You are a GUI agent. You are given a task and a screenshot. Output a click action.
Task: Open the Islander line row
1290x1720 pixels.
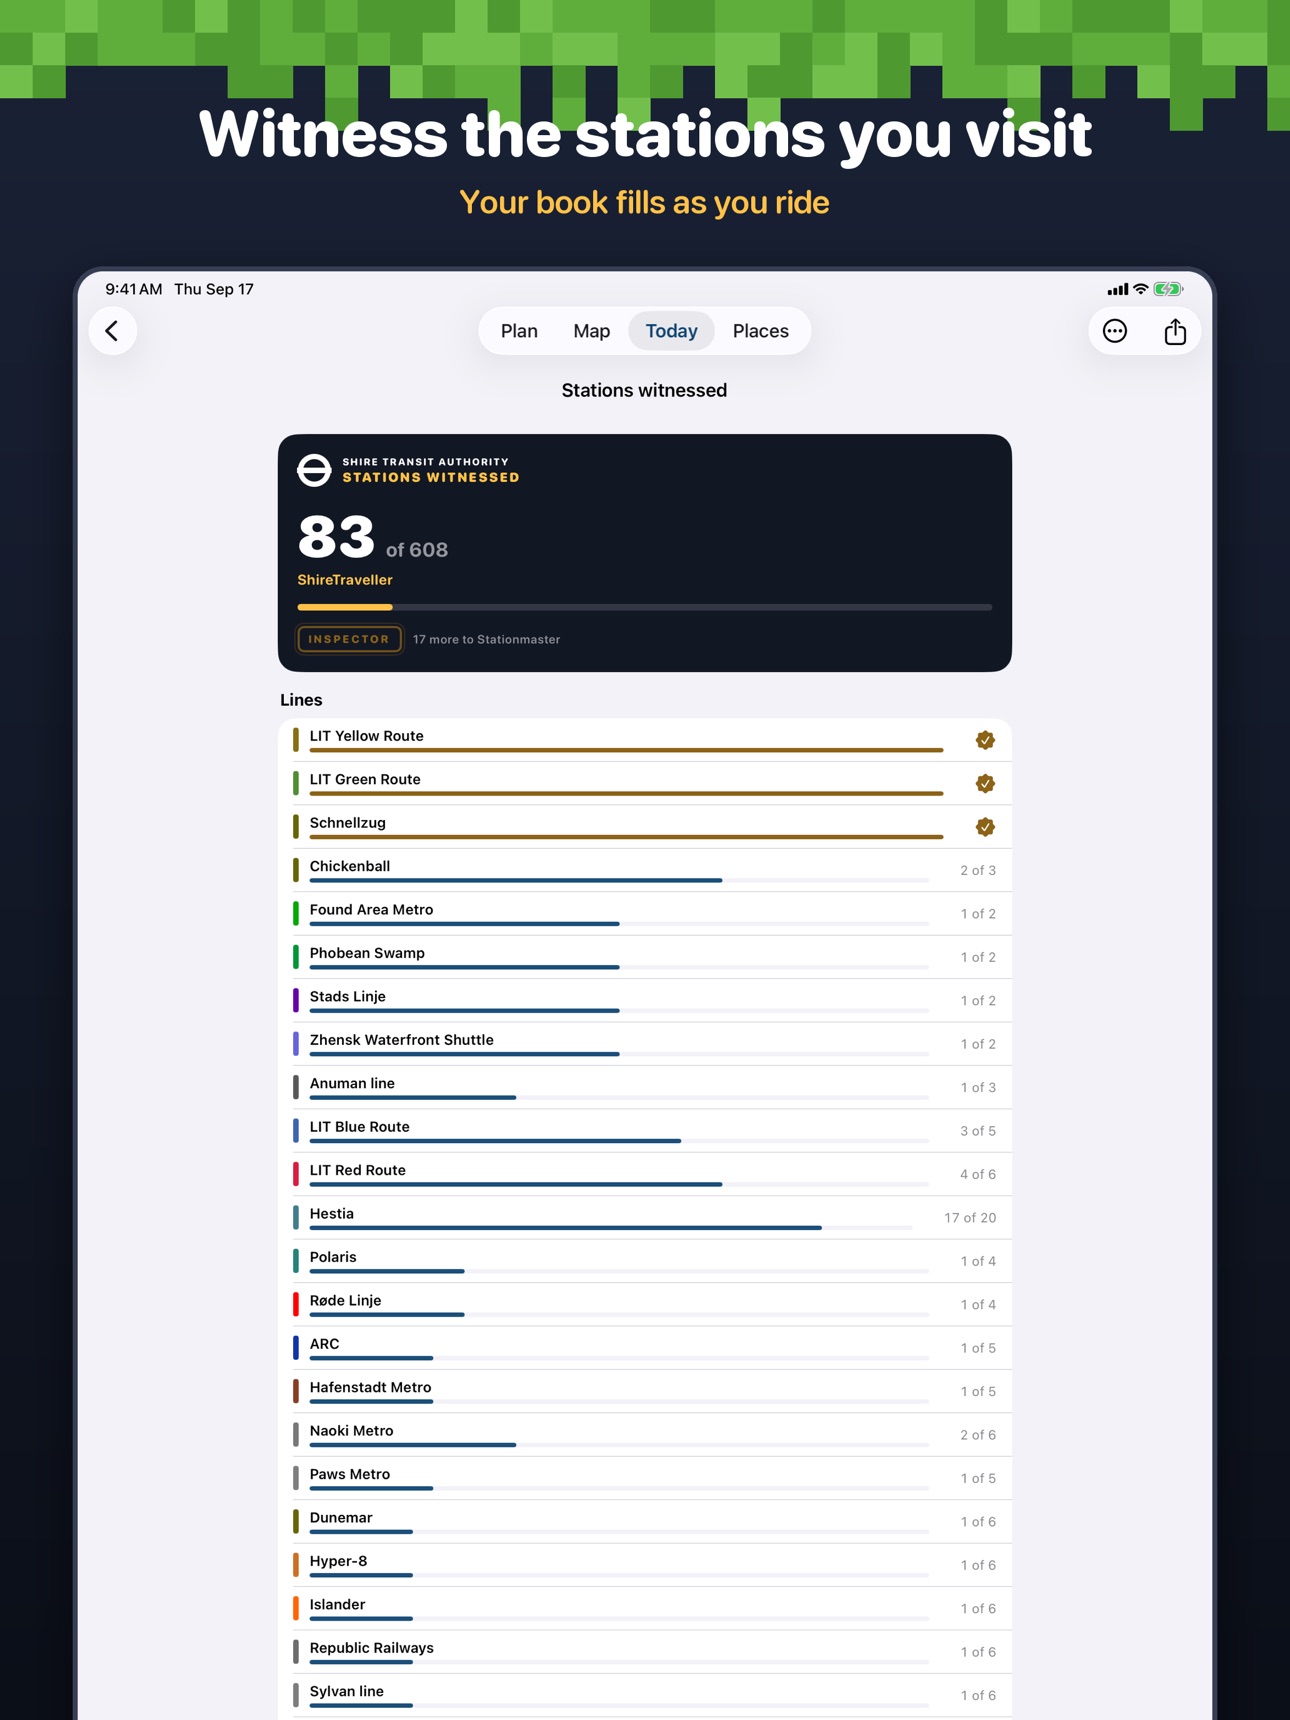(645, 1609)
